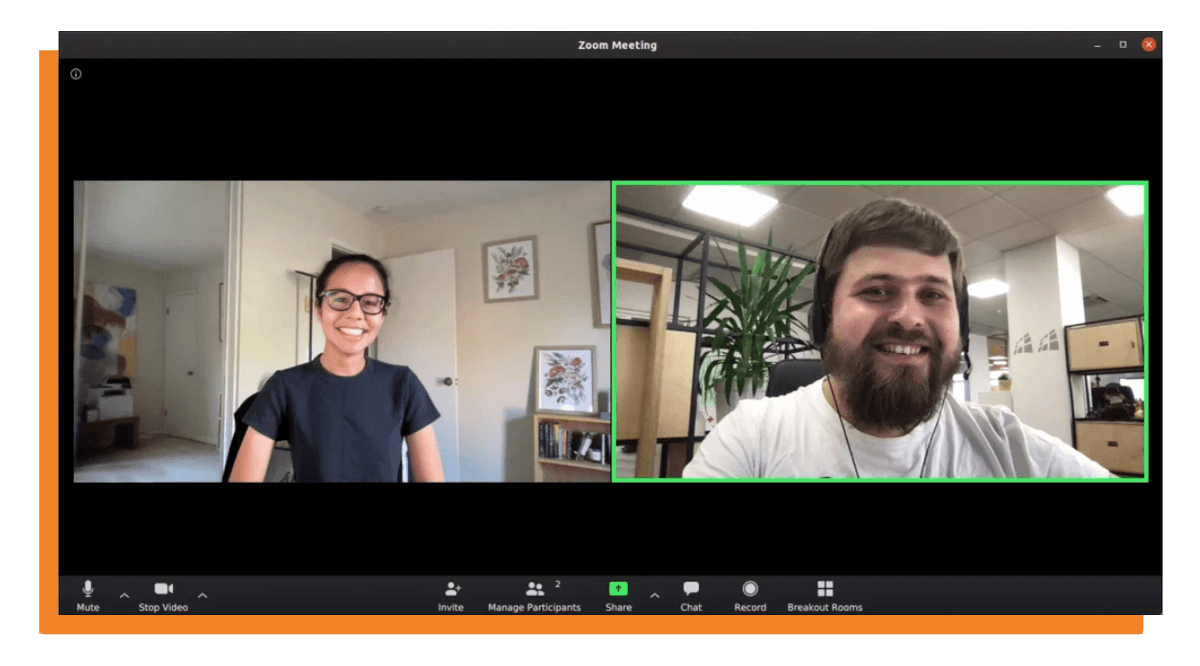The image size is (1200, 666).
Task: Select the bearded man's highlighted video tile
Action: pos(880,331)
